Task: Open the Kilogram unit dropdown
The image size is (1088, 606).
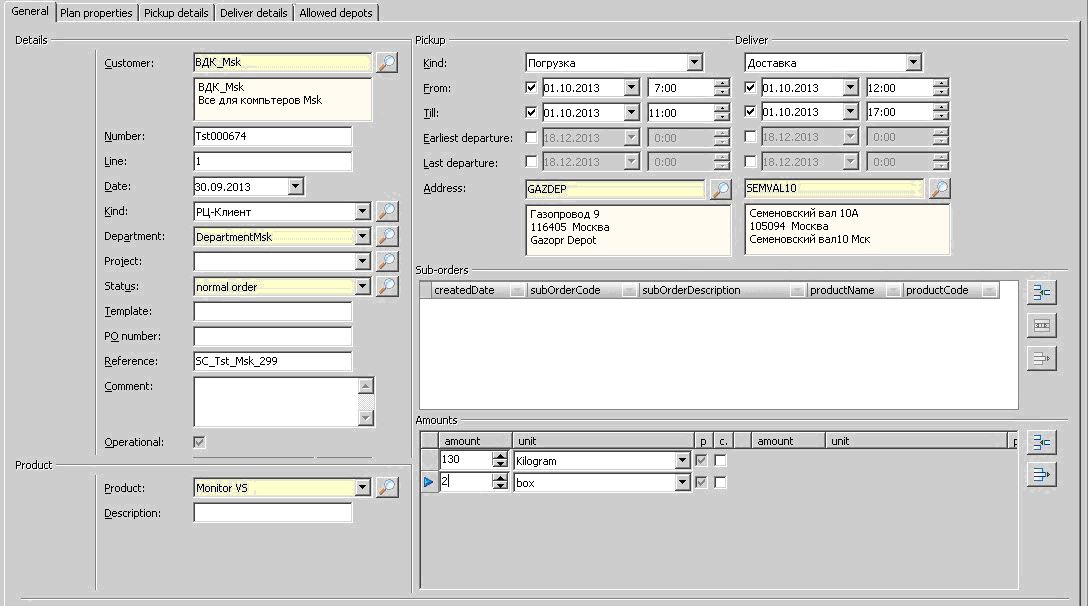Action: [x=682, y=460]
